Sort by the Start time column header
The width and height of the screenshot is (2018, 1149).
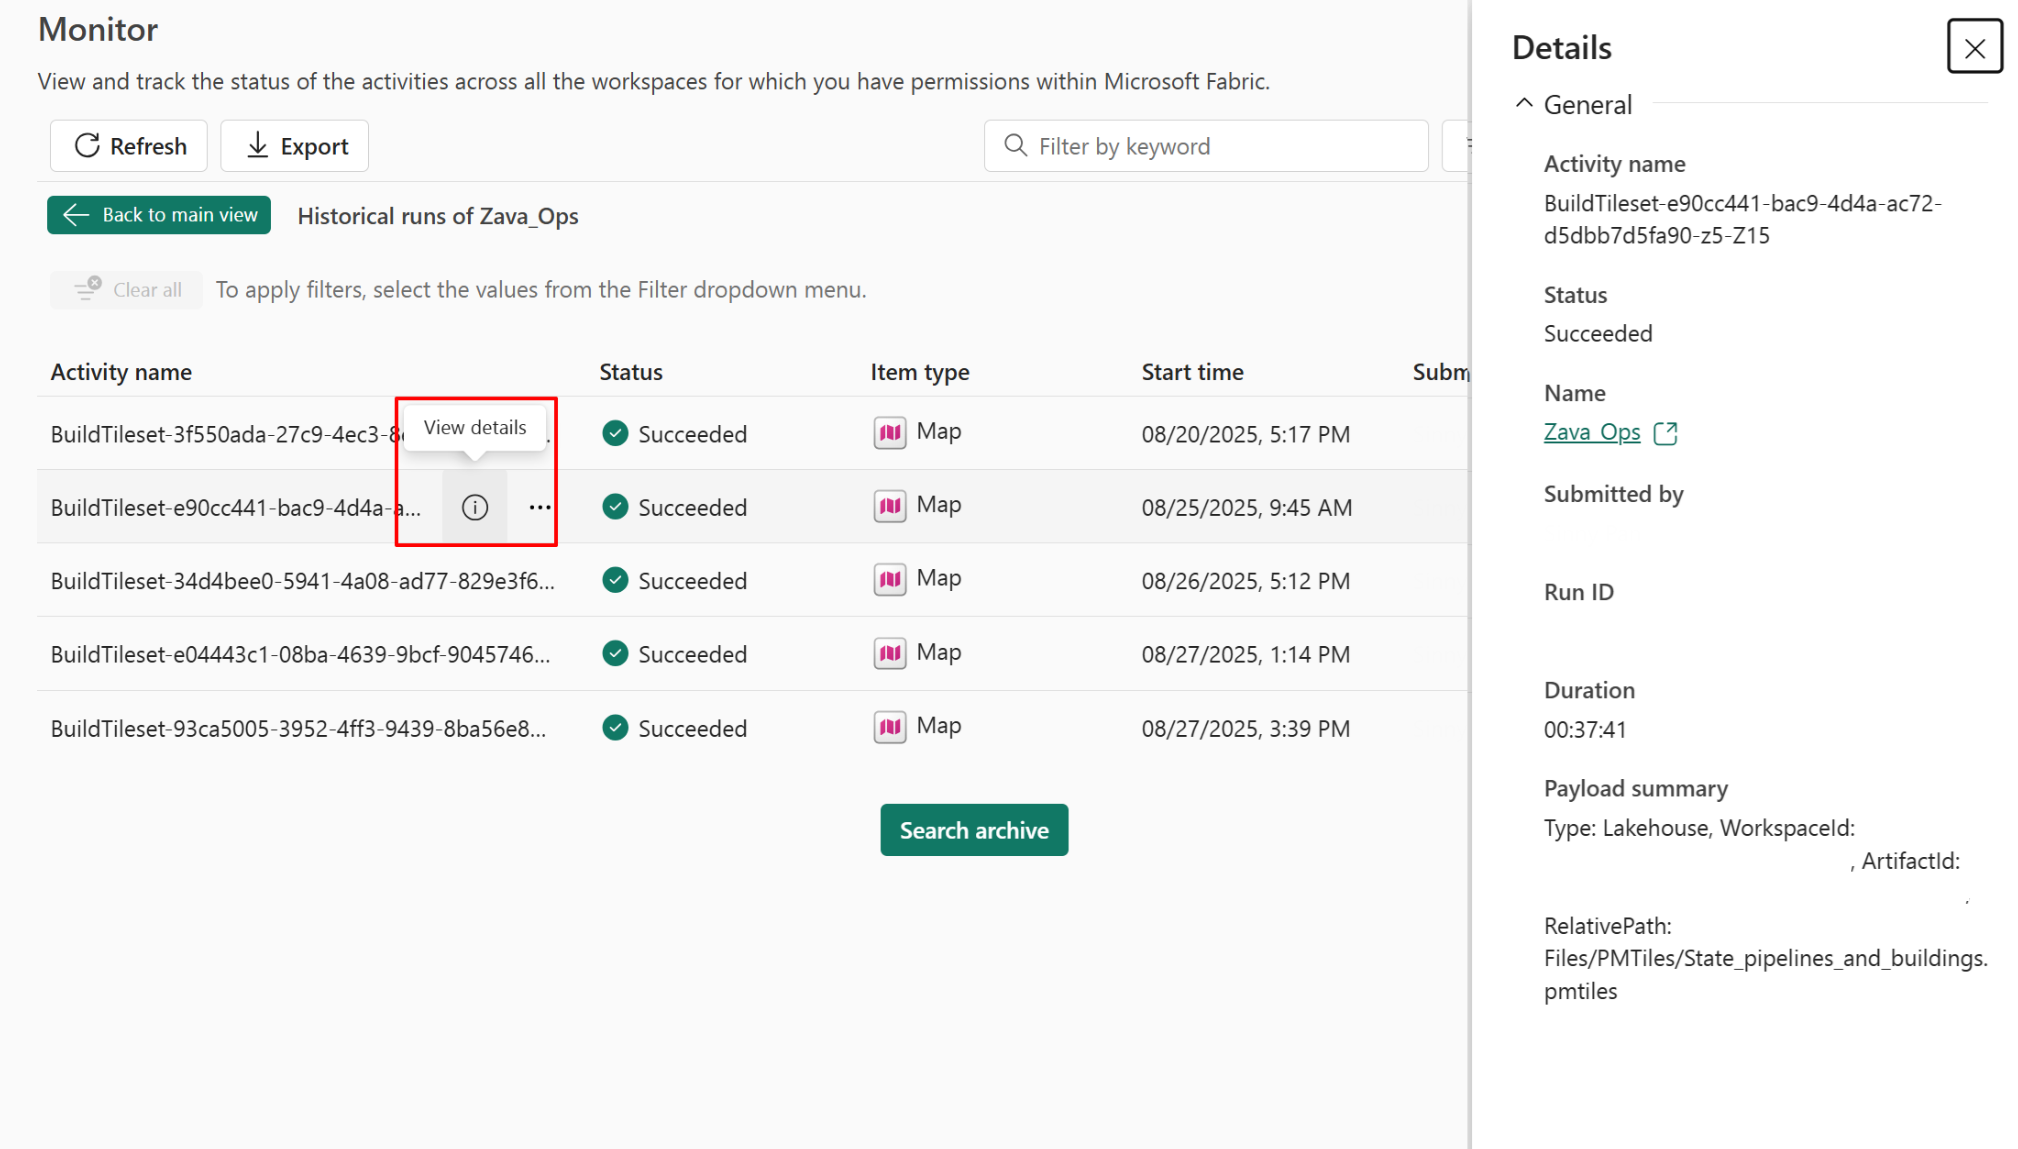click(1192, 372)
